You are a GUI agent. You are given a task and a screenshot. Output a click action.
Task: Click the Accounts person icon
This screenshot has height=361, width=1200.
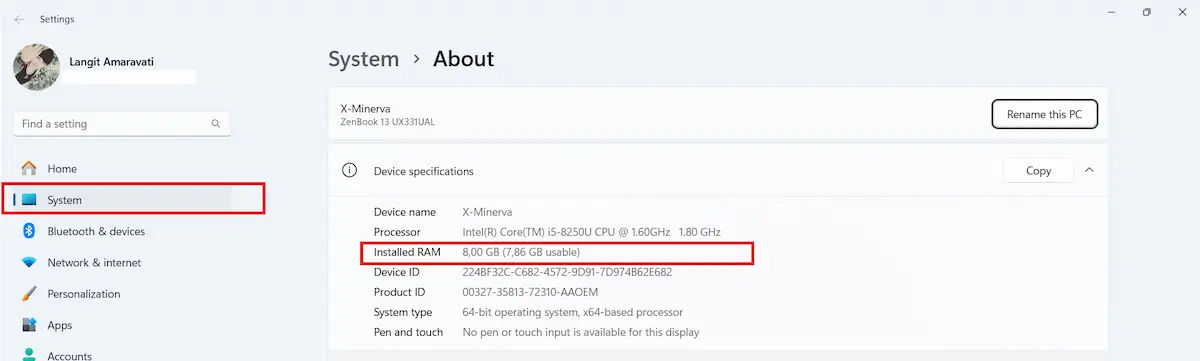pyautogui.click(x=29, y=354)
